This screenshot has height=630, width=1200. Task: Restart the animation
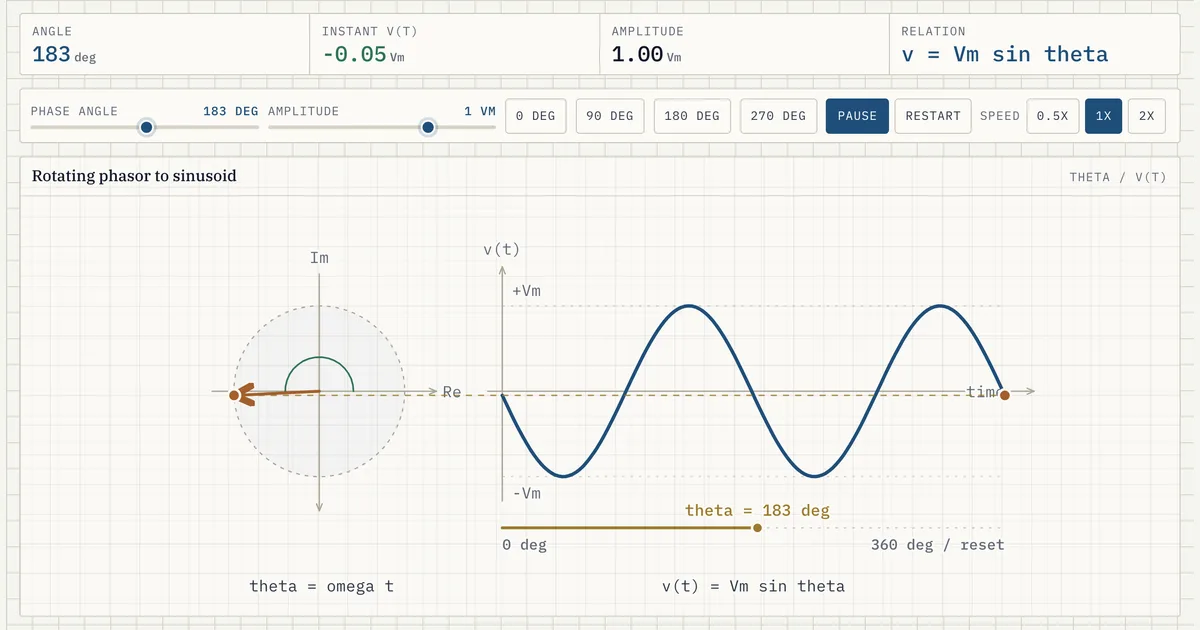933,116
